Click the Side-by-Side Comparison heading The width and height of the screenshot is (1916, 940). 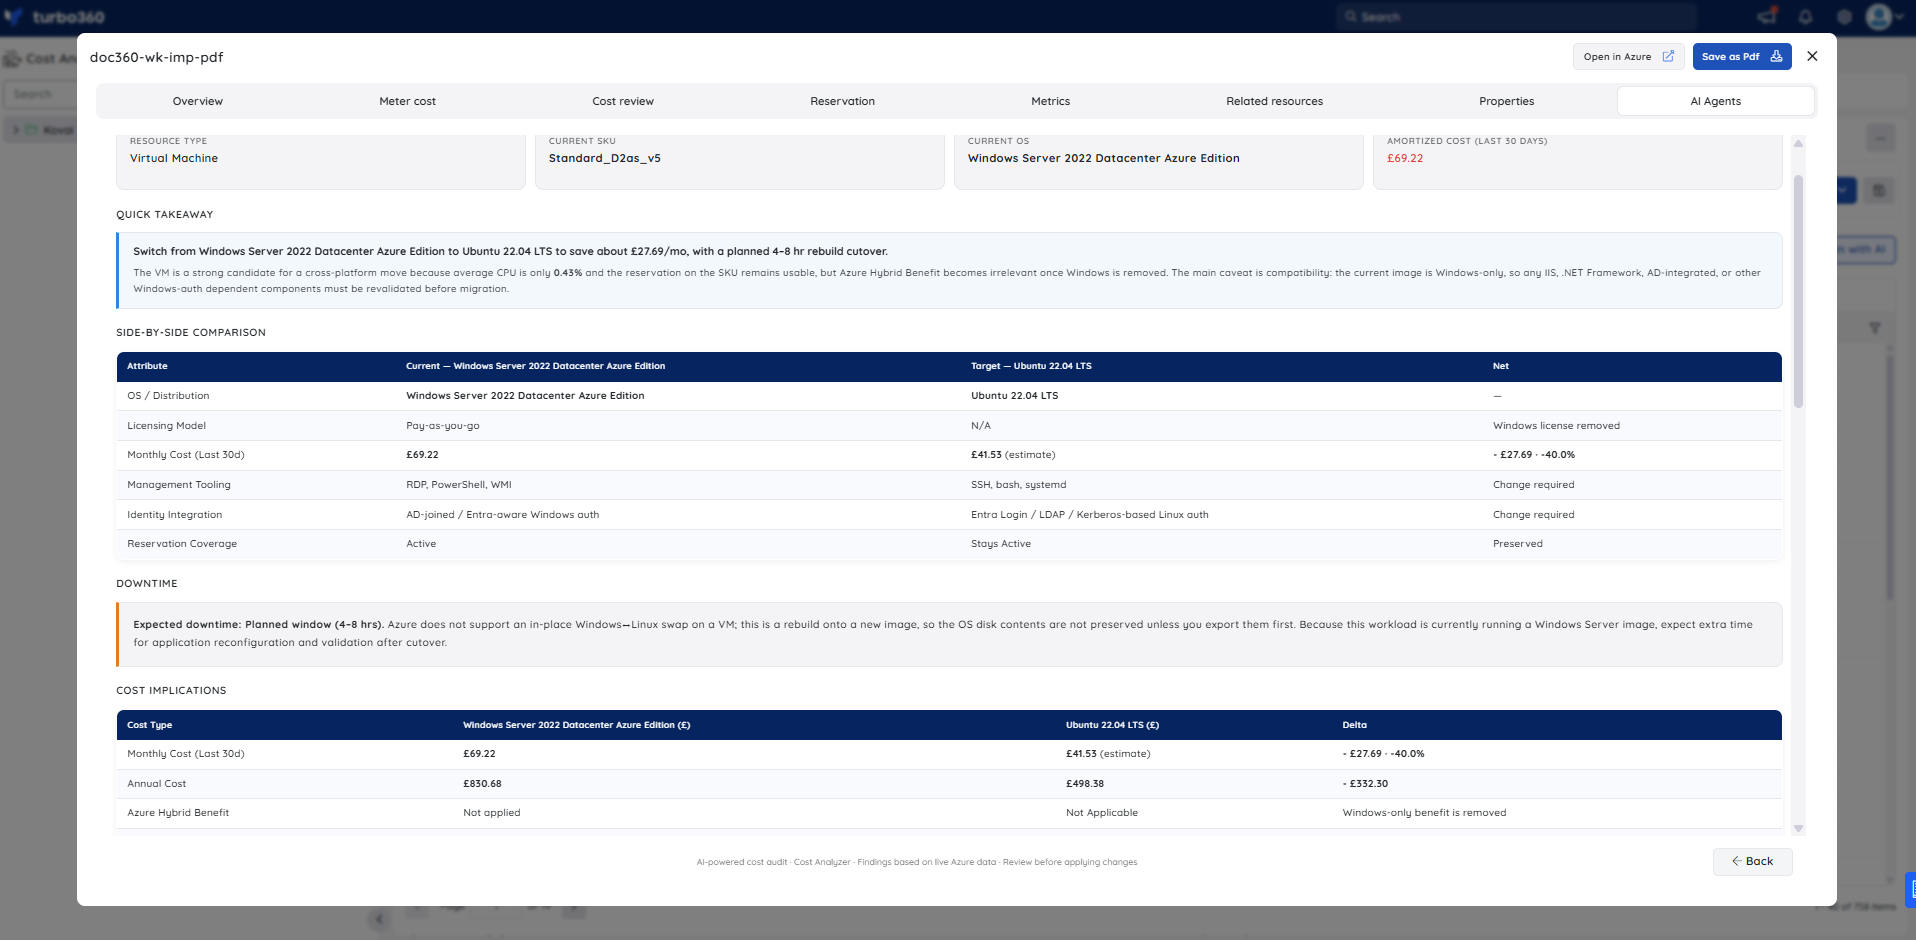191,332
